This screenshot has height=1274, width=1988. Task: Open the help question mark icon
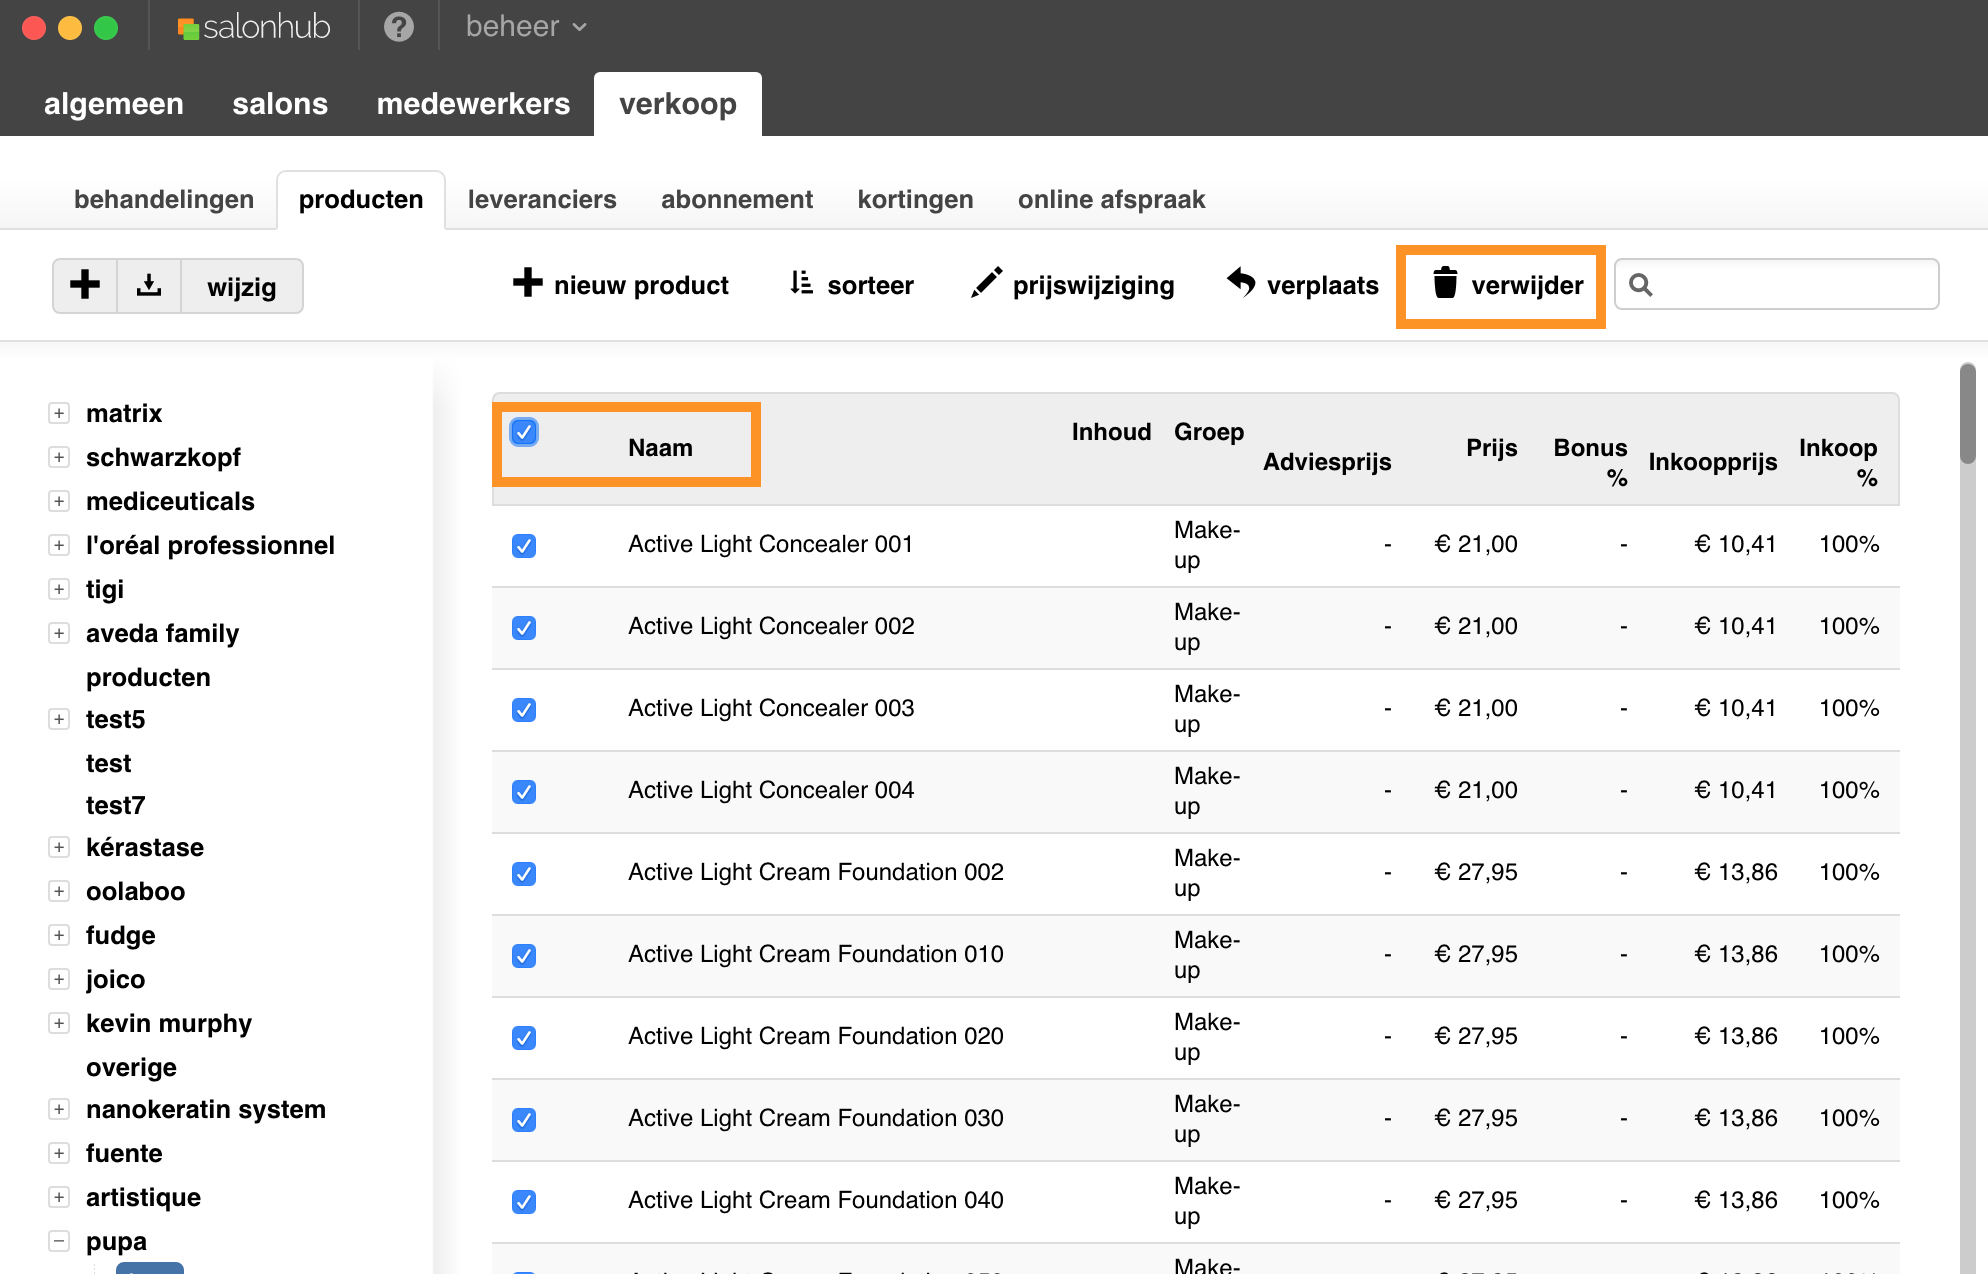pyautogui.click(x=399, y=27)
